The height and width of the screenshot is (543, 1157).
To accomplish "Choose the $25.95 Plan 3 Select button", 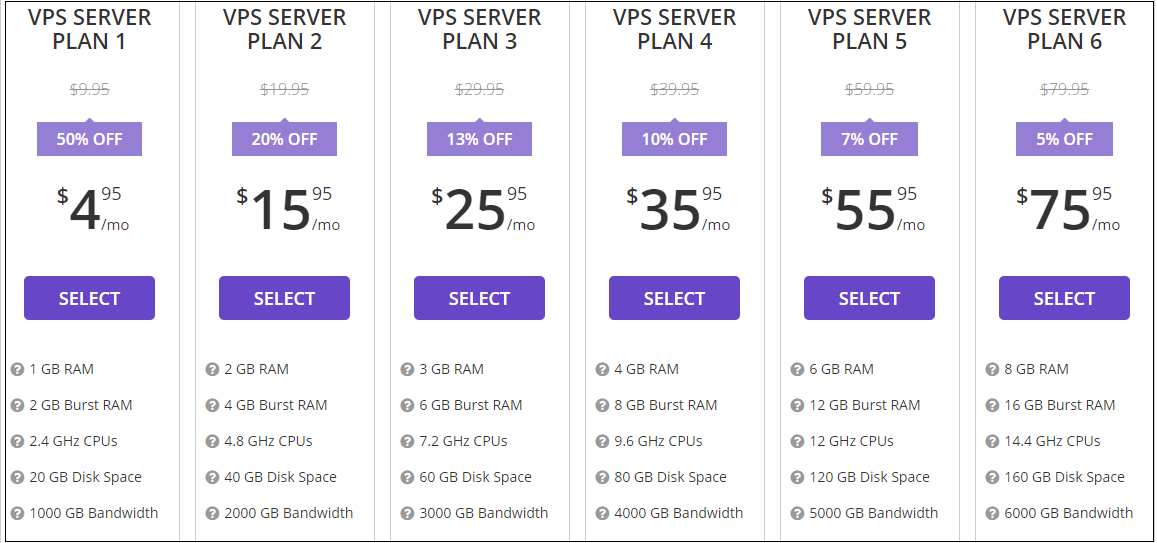I will tap(479, 298).
